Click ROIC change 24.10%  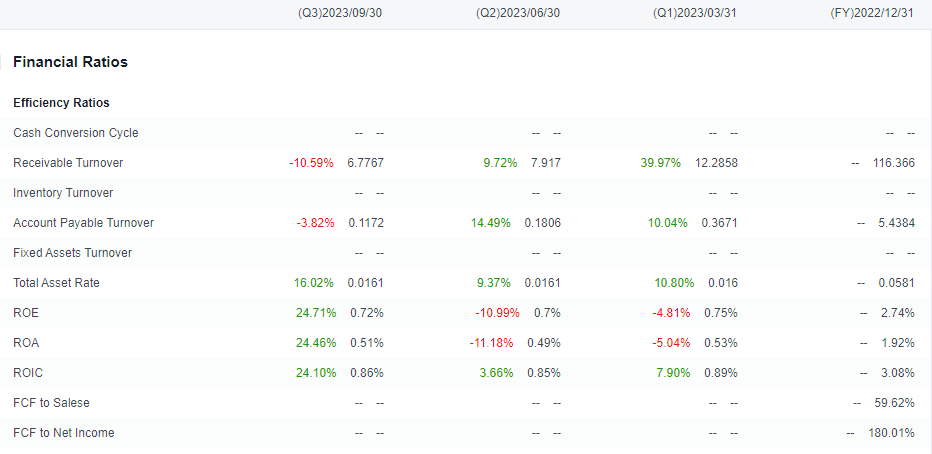(x=316, y=373)
